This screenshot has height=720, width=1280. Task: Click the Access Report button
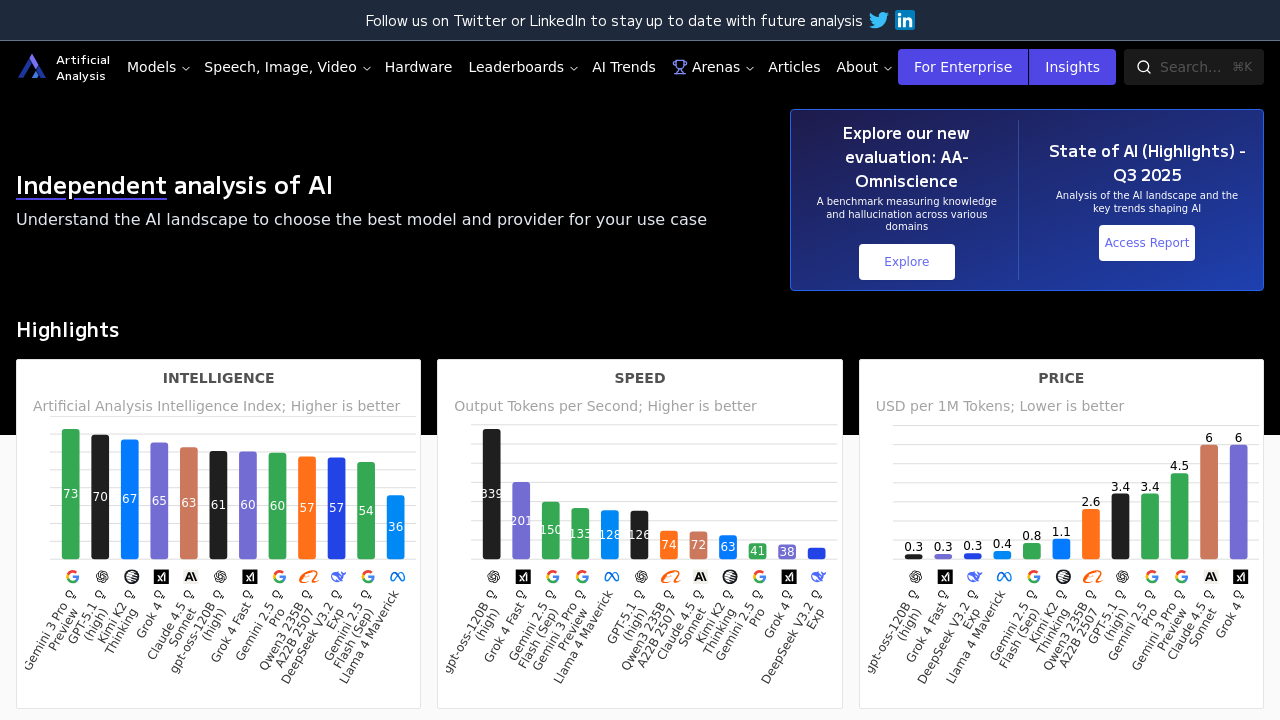[1146, 242]
